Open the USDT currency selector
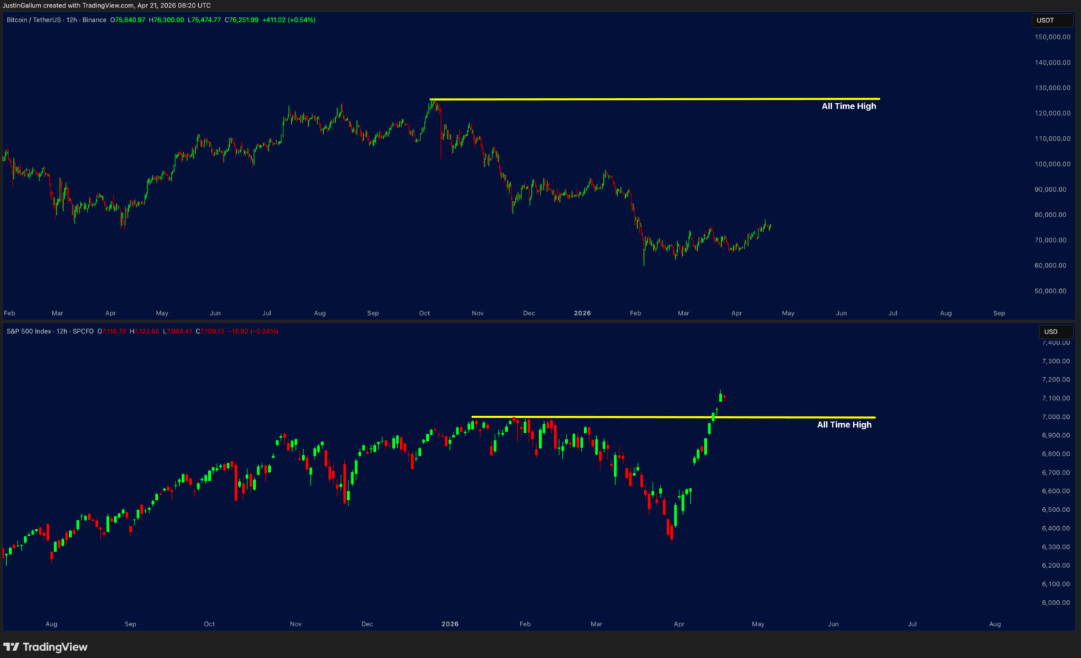The width and height of the screenshot is (1081, 658). coord(1045,20)
